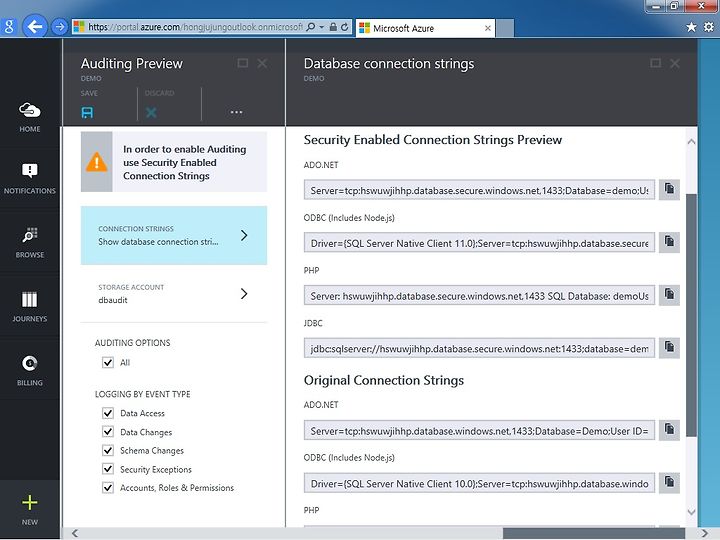
Task: Click the secure ODBC connection string field
Action: click(479, 242)
